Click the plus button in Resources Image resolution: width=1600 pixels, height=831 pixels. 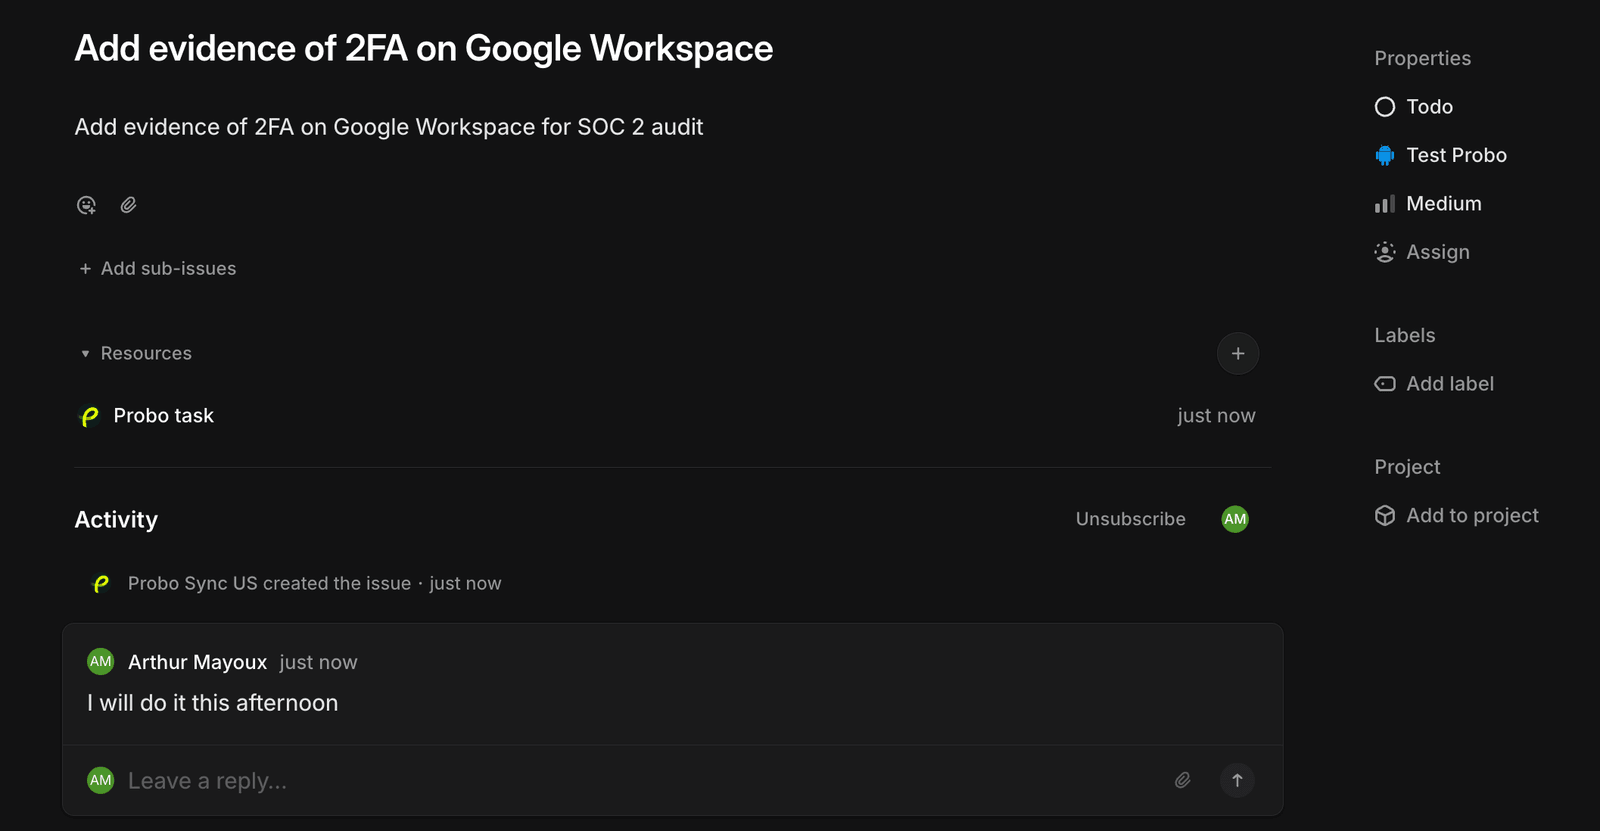click(1238, 353)
